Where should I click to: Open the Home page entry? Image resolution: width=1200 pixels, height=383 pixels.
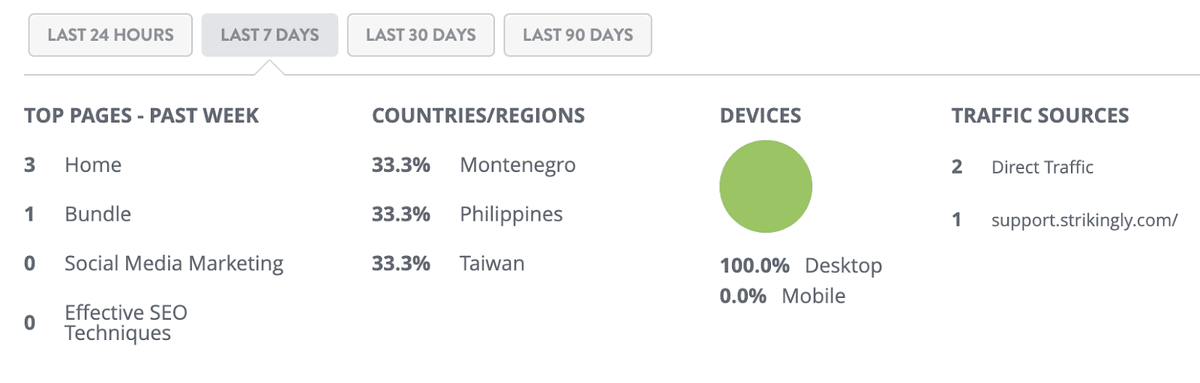tap(93, 165)
